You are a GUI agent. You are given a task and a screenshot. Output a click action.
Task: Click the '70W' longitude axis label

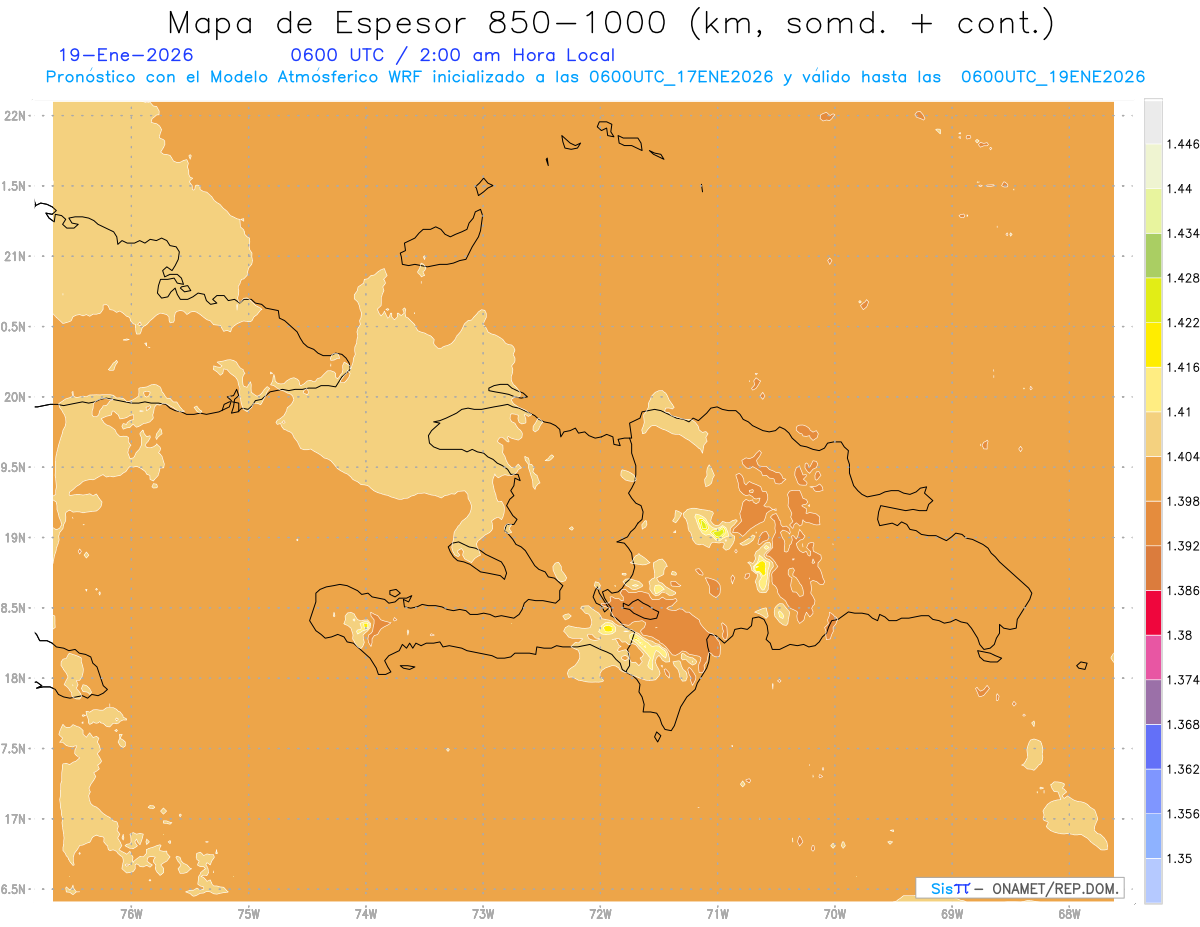click(835, 915)
